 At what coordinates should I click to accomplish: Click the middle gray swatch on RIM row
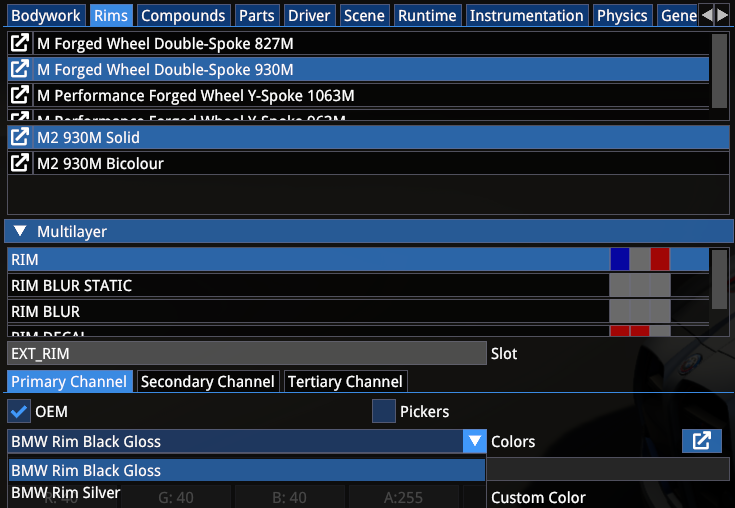click(x=640, y=259)
